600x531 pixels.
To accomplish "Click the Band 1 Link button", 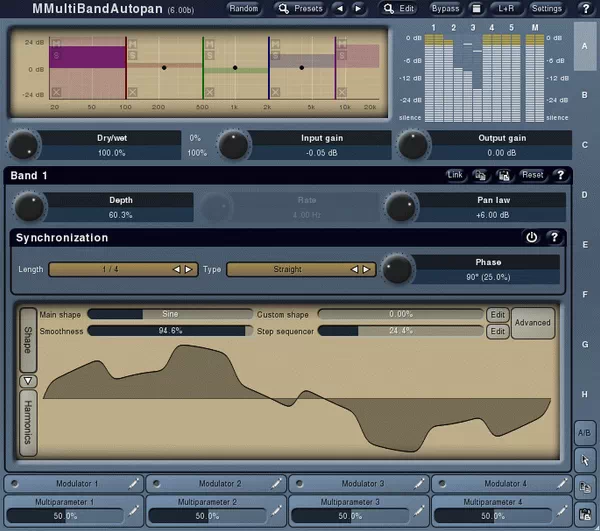I will [455, 175].
